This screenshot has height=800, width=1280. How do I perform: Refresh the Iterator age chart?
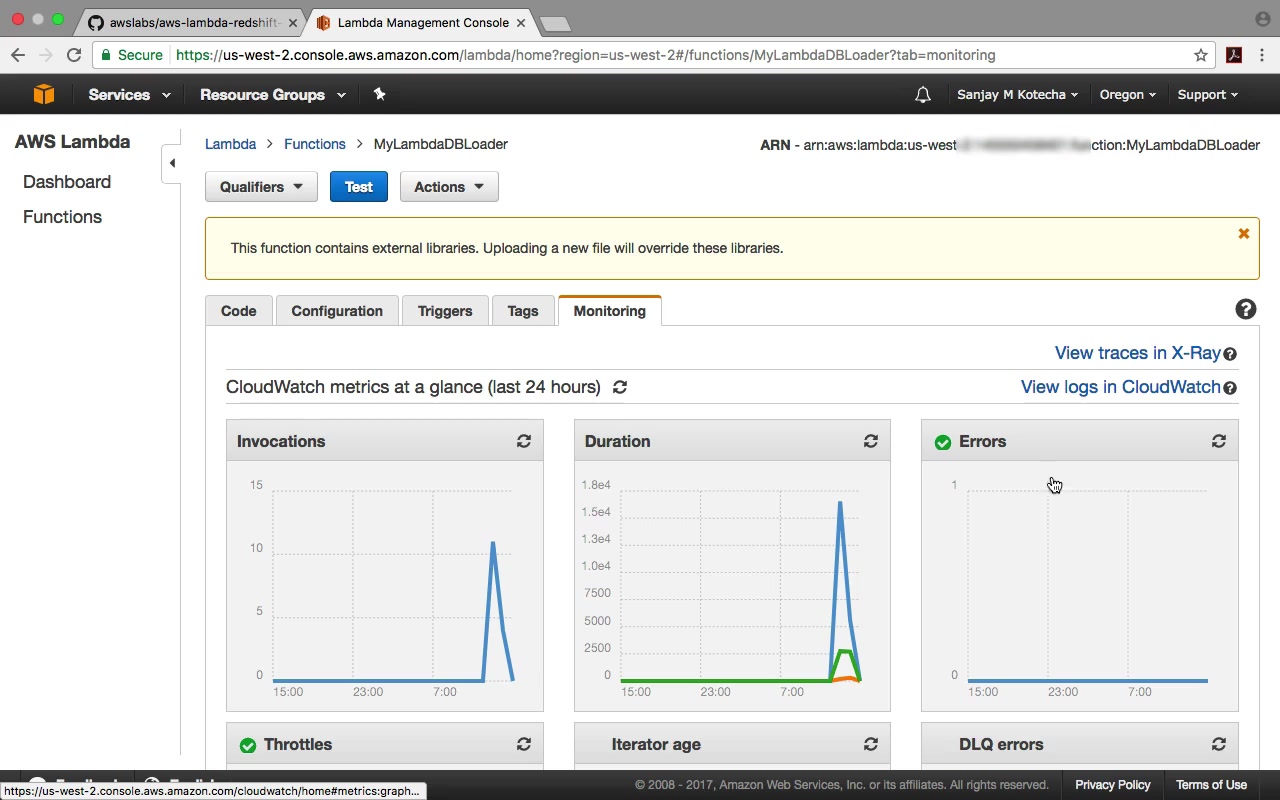click(x=871, y=744)
